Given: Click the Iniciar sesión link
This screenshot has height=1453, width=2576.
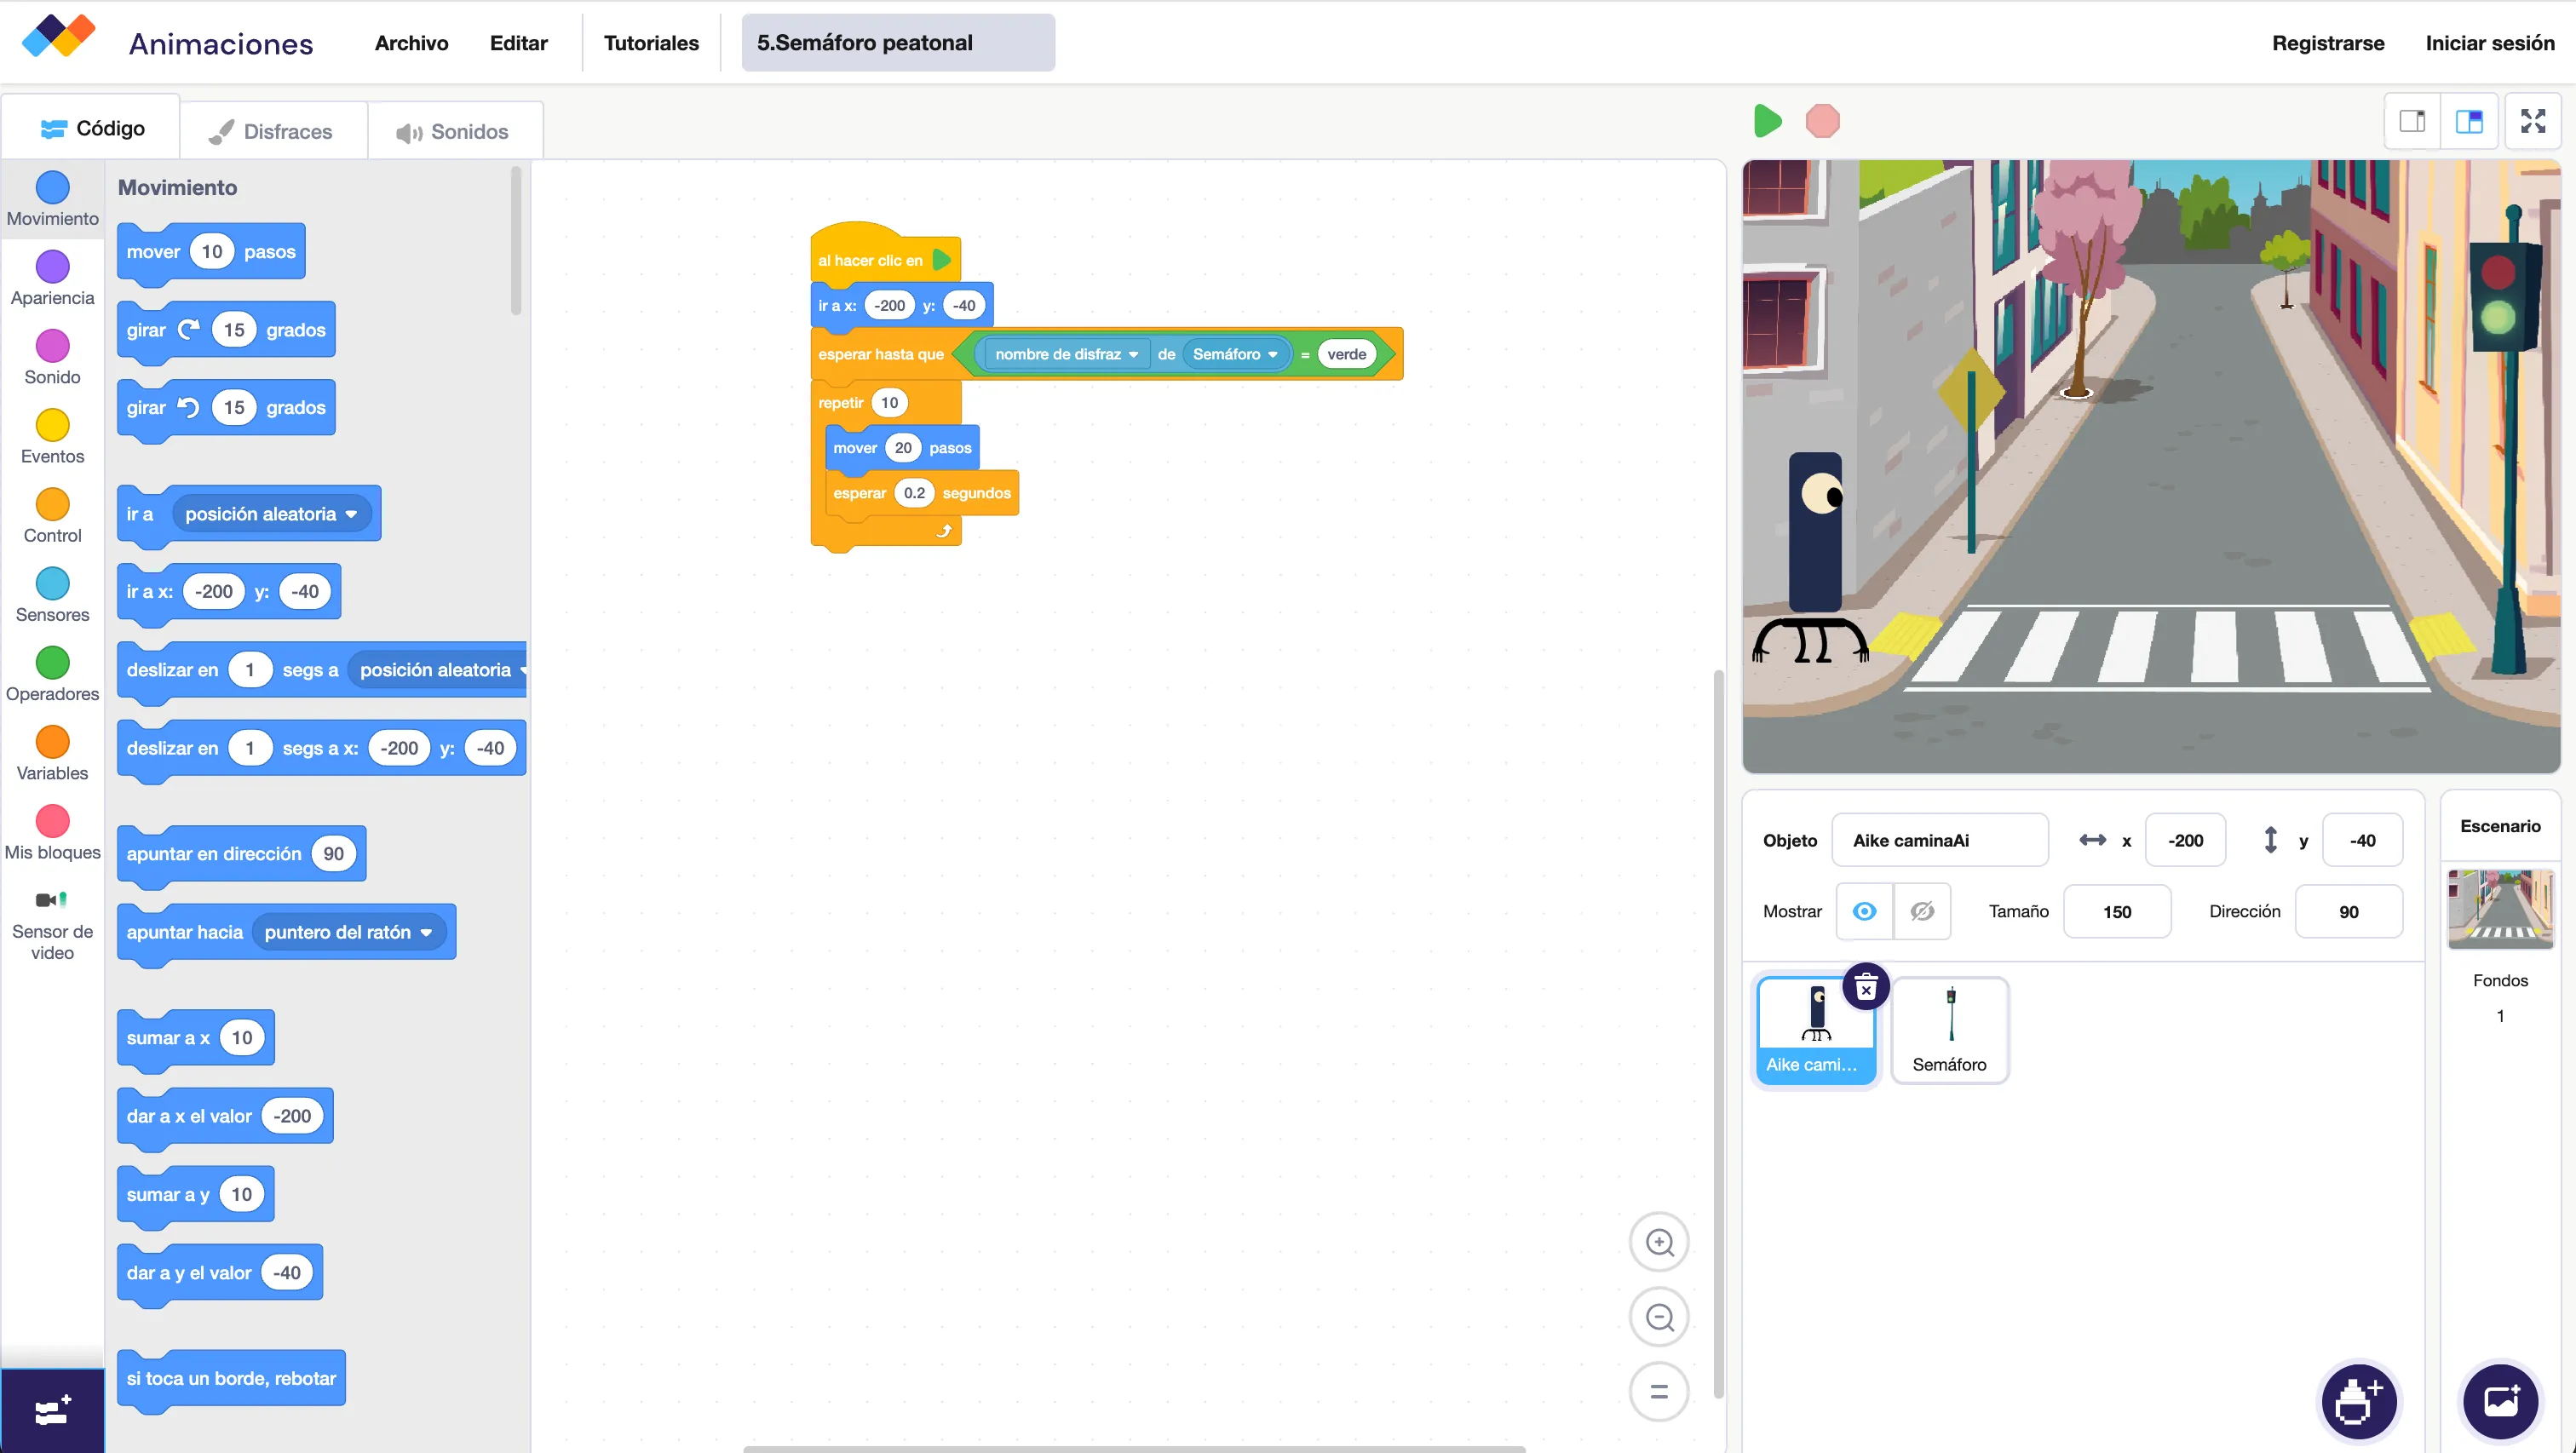Looking at the screenshot, I should 2489,43.
